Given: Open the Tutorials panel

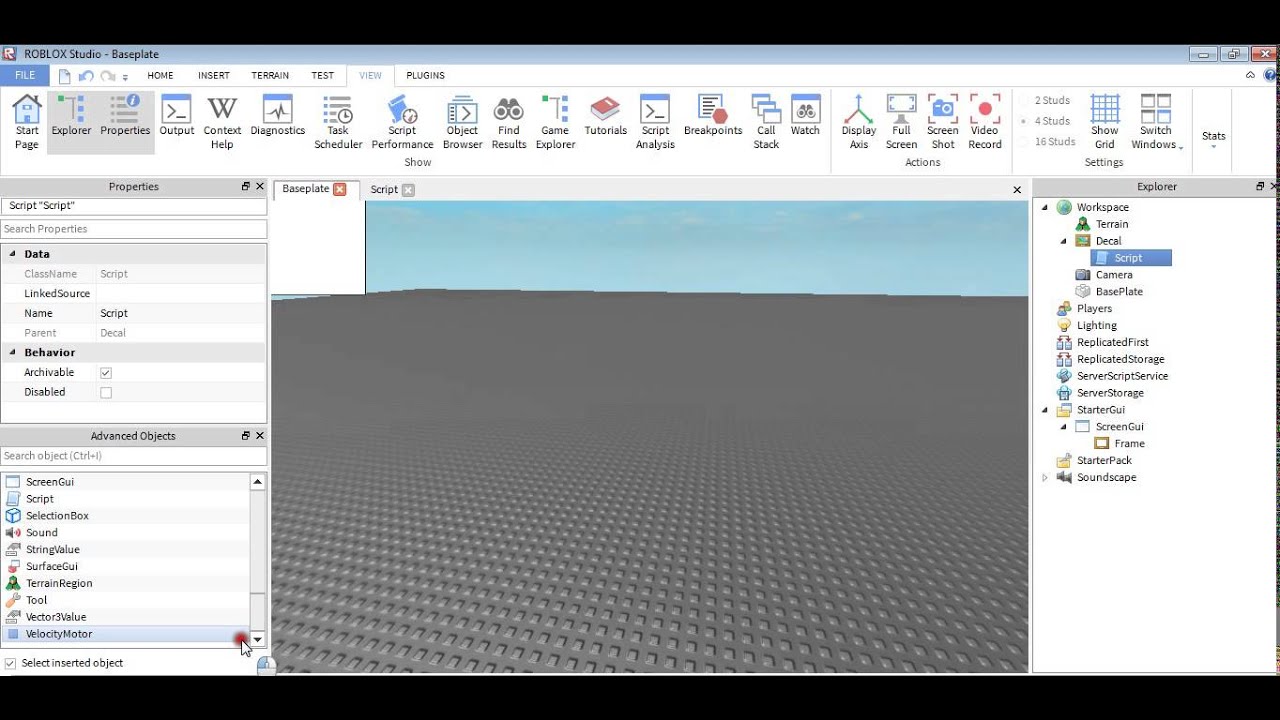Looking at the screenshot, I should pyautogui.click(x=605, y=116).
